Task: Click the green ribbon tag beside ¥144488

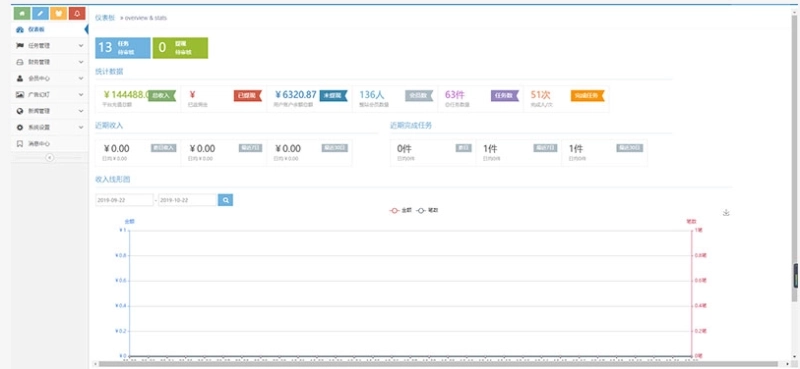Action: [x=162, y=95]
